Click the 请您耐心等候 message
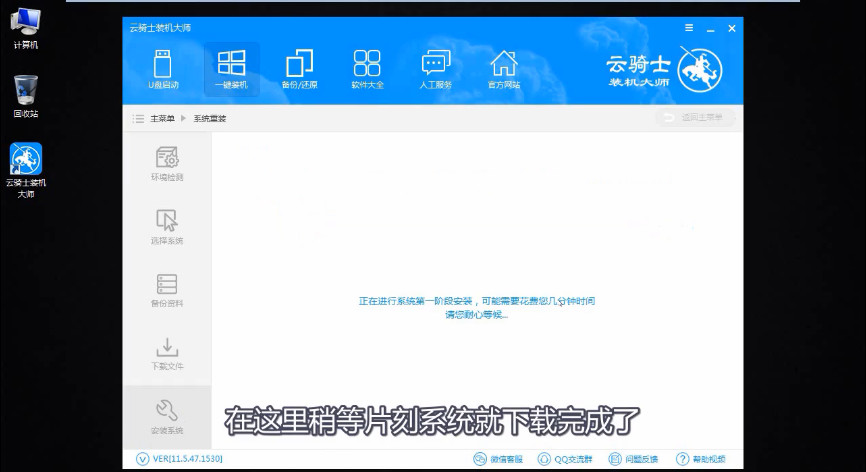The image size is (866, 472). pos(476,315)
